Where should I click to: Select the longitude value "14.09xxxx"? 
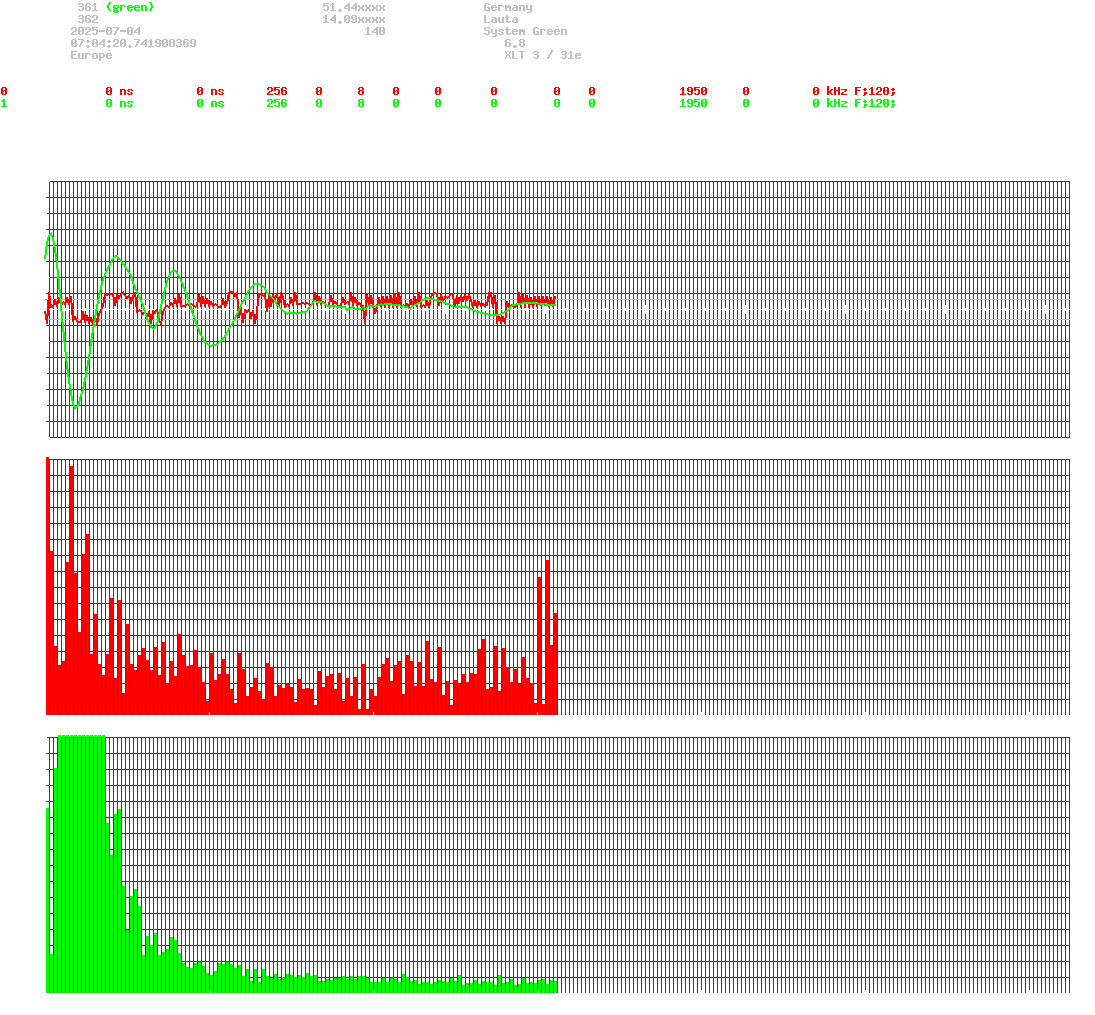point(354,20)
